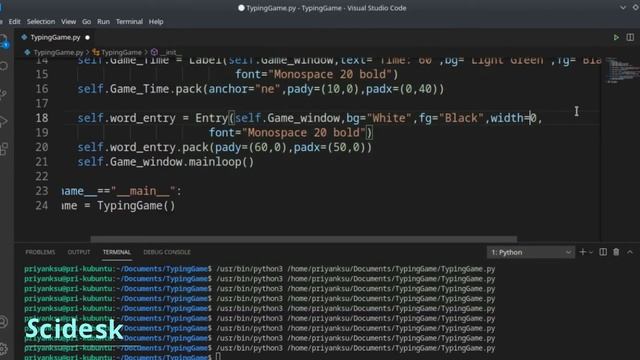This screenshot has width=640, height=360.
Task: Close the unsaved TypingGame.py tab dot
Action: (x=87, y=38)
